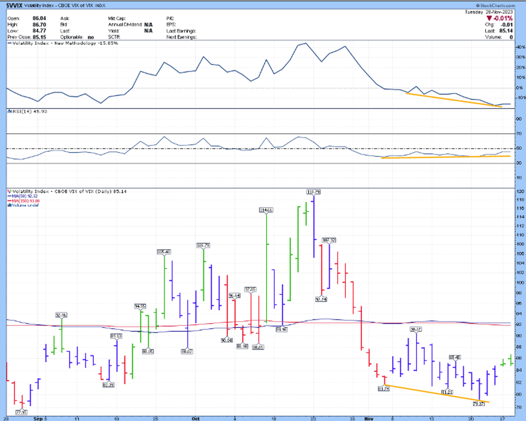This screenshot has width=526, height=421.
Task: Click the Chg -0.01 value
Action: pos(507,25)
